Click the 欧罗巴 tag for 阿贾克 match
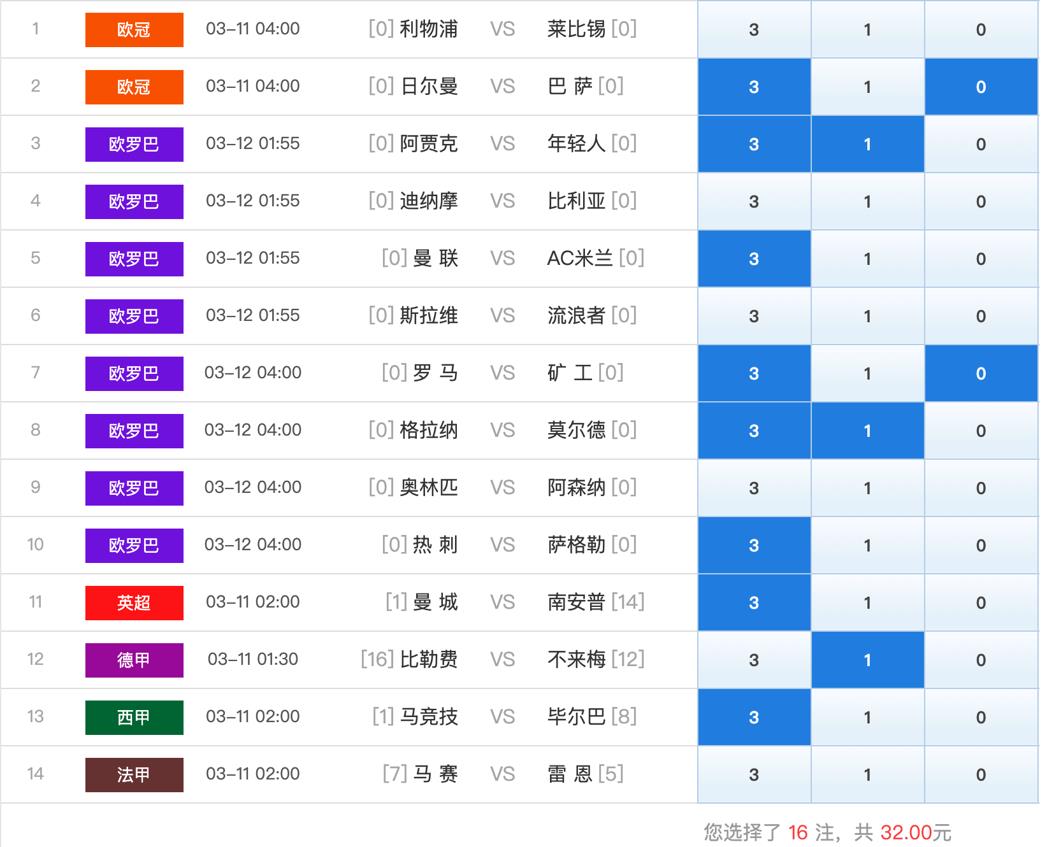Screen dimensions: 1042x847 [x=134, y=144]
